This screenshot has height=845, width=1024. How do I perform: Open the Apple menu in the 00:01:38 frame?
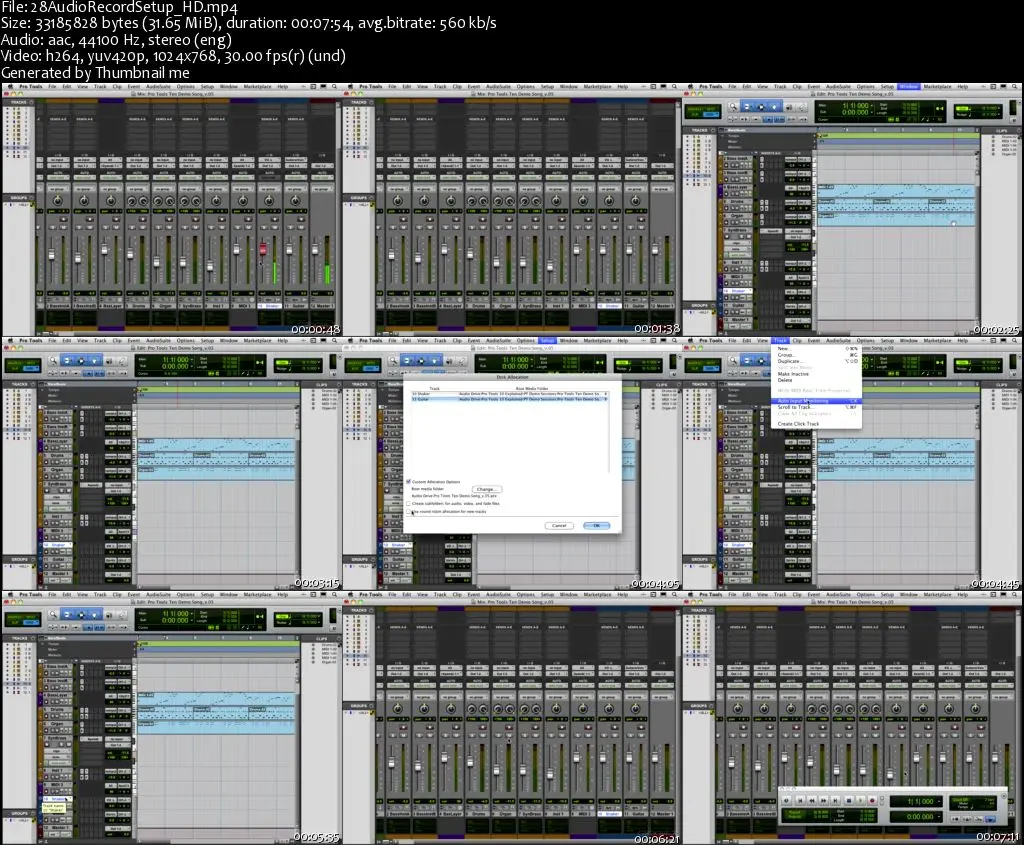coord(350,86)
